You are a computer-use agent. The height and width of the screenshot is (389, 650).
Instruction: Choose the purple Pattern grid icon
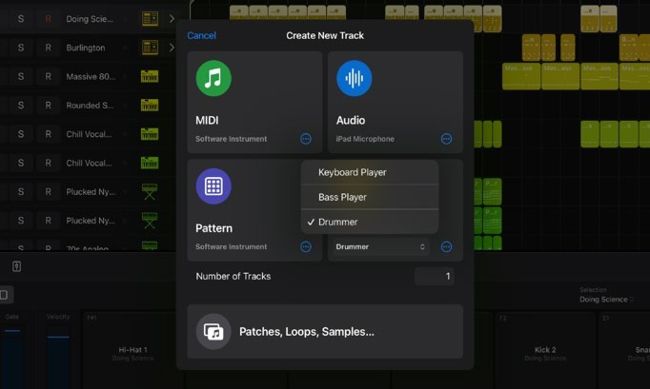coord(213,186)
